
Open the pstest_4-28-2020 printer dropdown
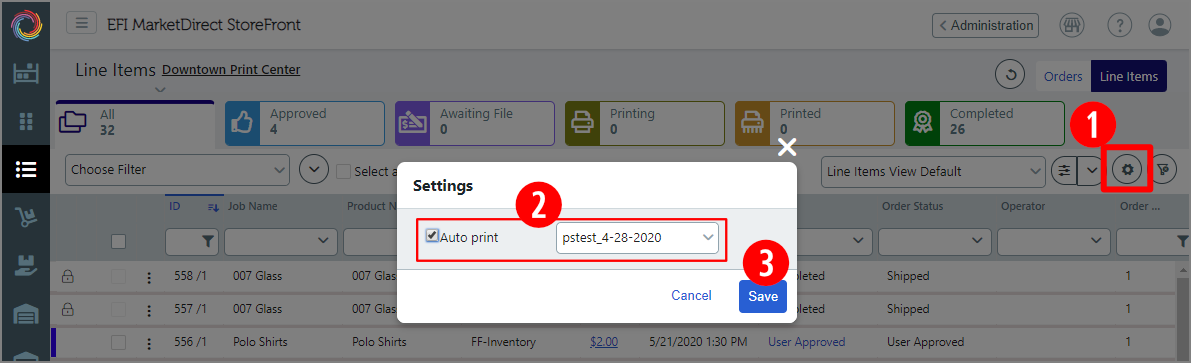637,238
